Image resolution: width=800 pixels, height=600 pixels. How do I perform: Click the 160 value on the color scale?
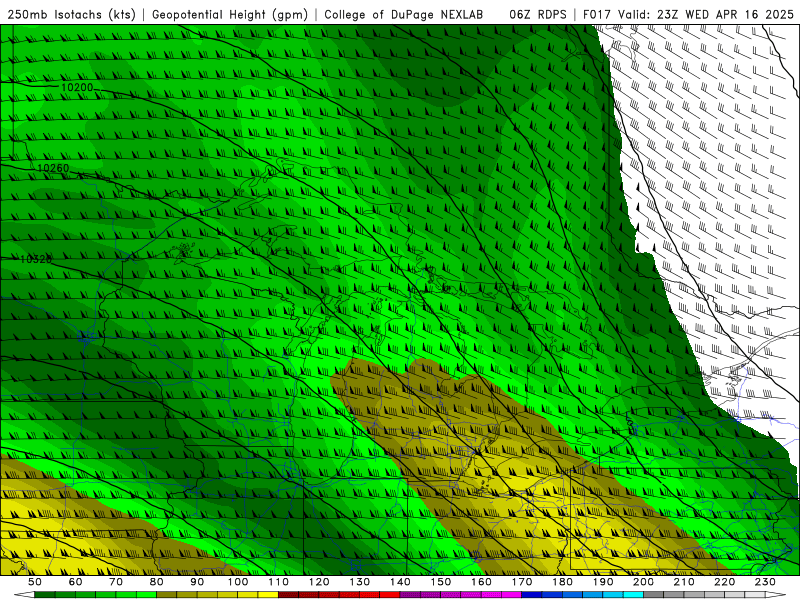pyautogui.click(x=481, y=582)
